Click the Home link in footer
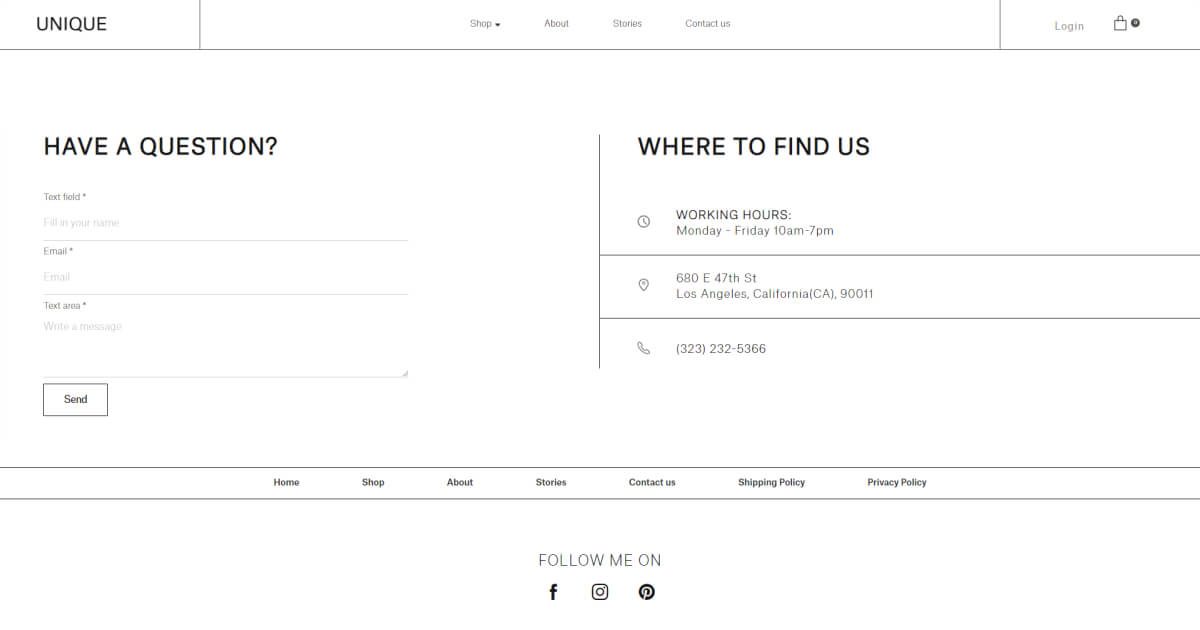The width and height of the screenshot is (1200, 630). tap(286, 483)
